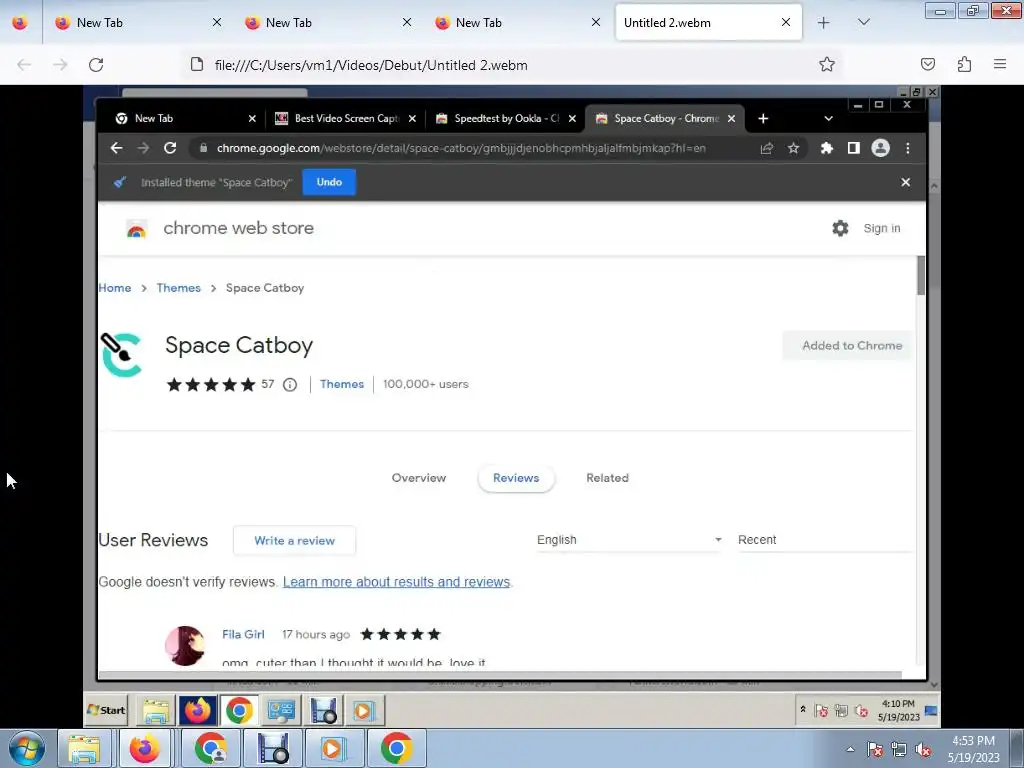Click muted volume tray icon
The image size is (1024, 768).
tap(923, 750)
